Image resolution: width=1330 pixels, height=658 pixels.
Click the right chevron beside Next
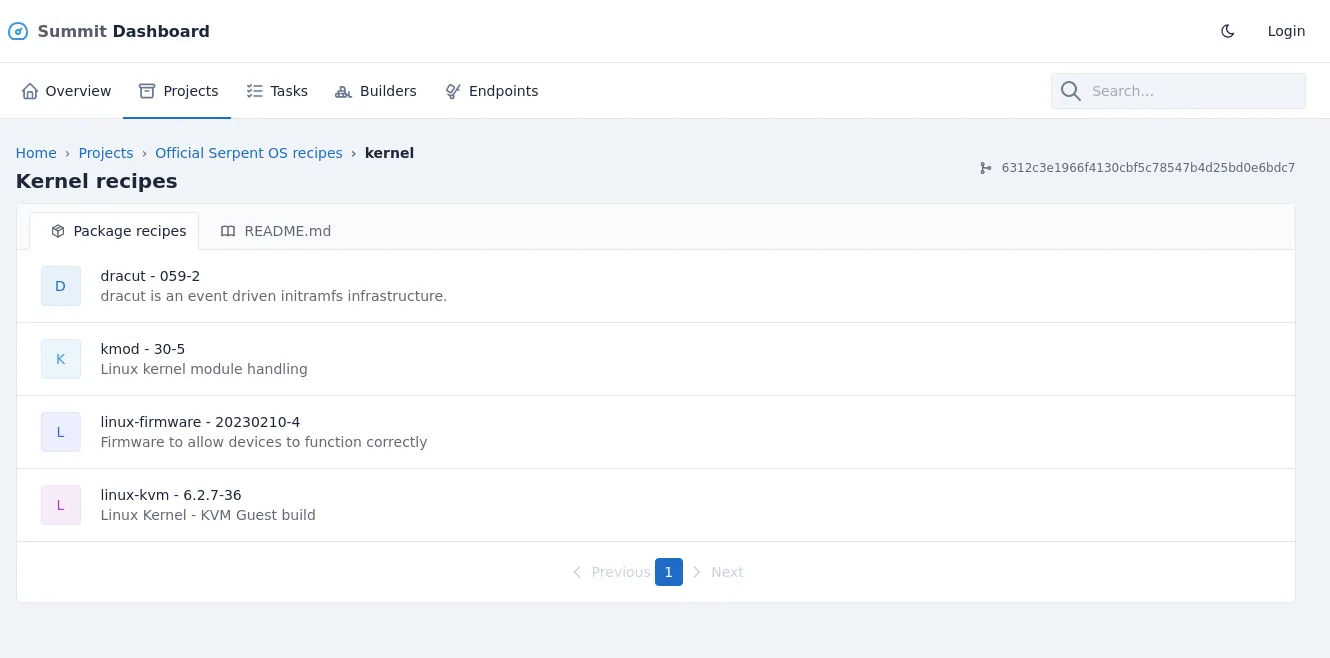point(697,572)
